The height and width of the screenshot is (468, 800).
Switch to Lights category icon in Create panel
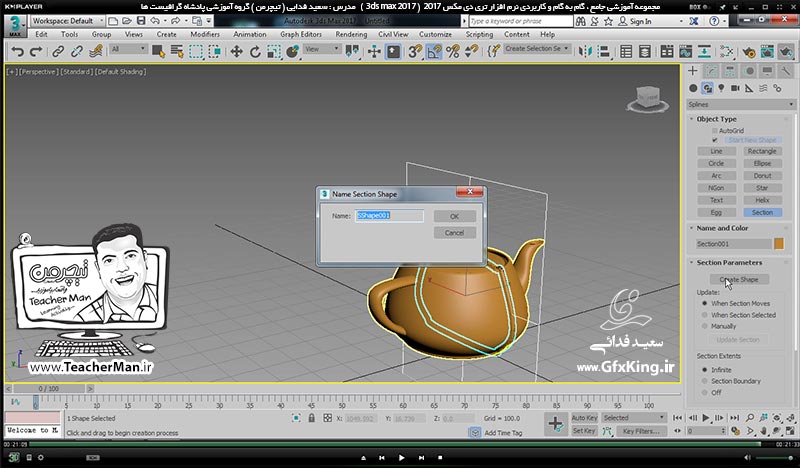(x=721, y=88)
